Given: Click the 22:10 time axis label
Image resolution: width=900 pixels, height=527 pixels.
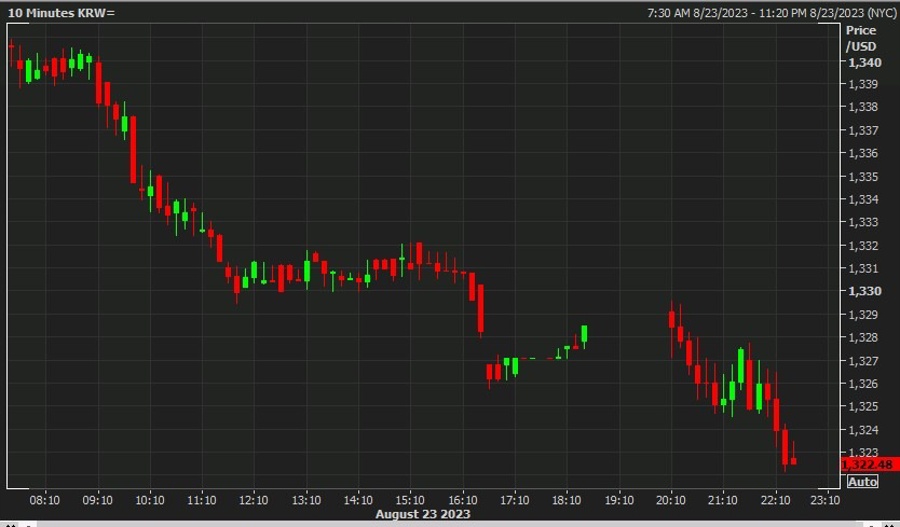Looking at the screenshot, I should click(x=775, y=500).
